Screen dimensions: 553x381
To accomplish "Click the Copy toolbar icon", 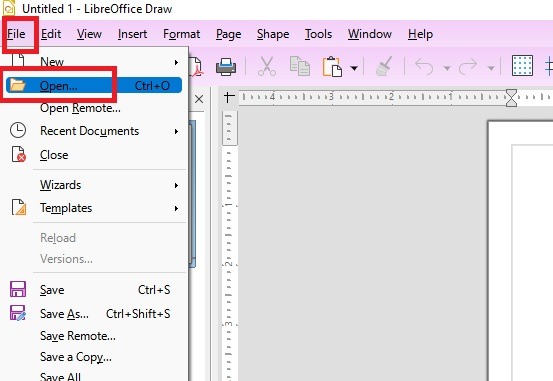I will click(299, 66).
